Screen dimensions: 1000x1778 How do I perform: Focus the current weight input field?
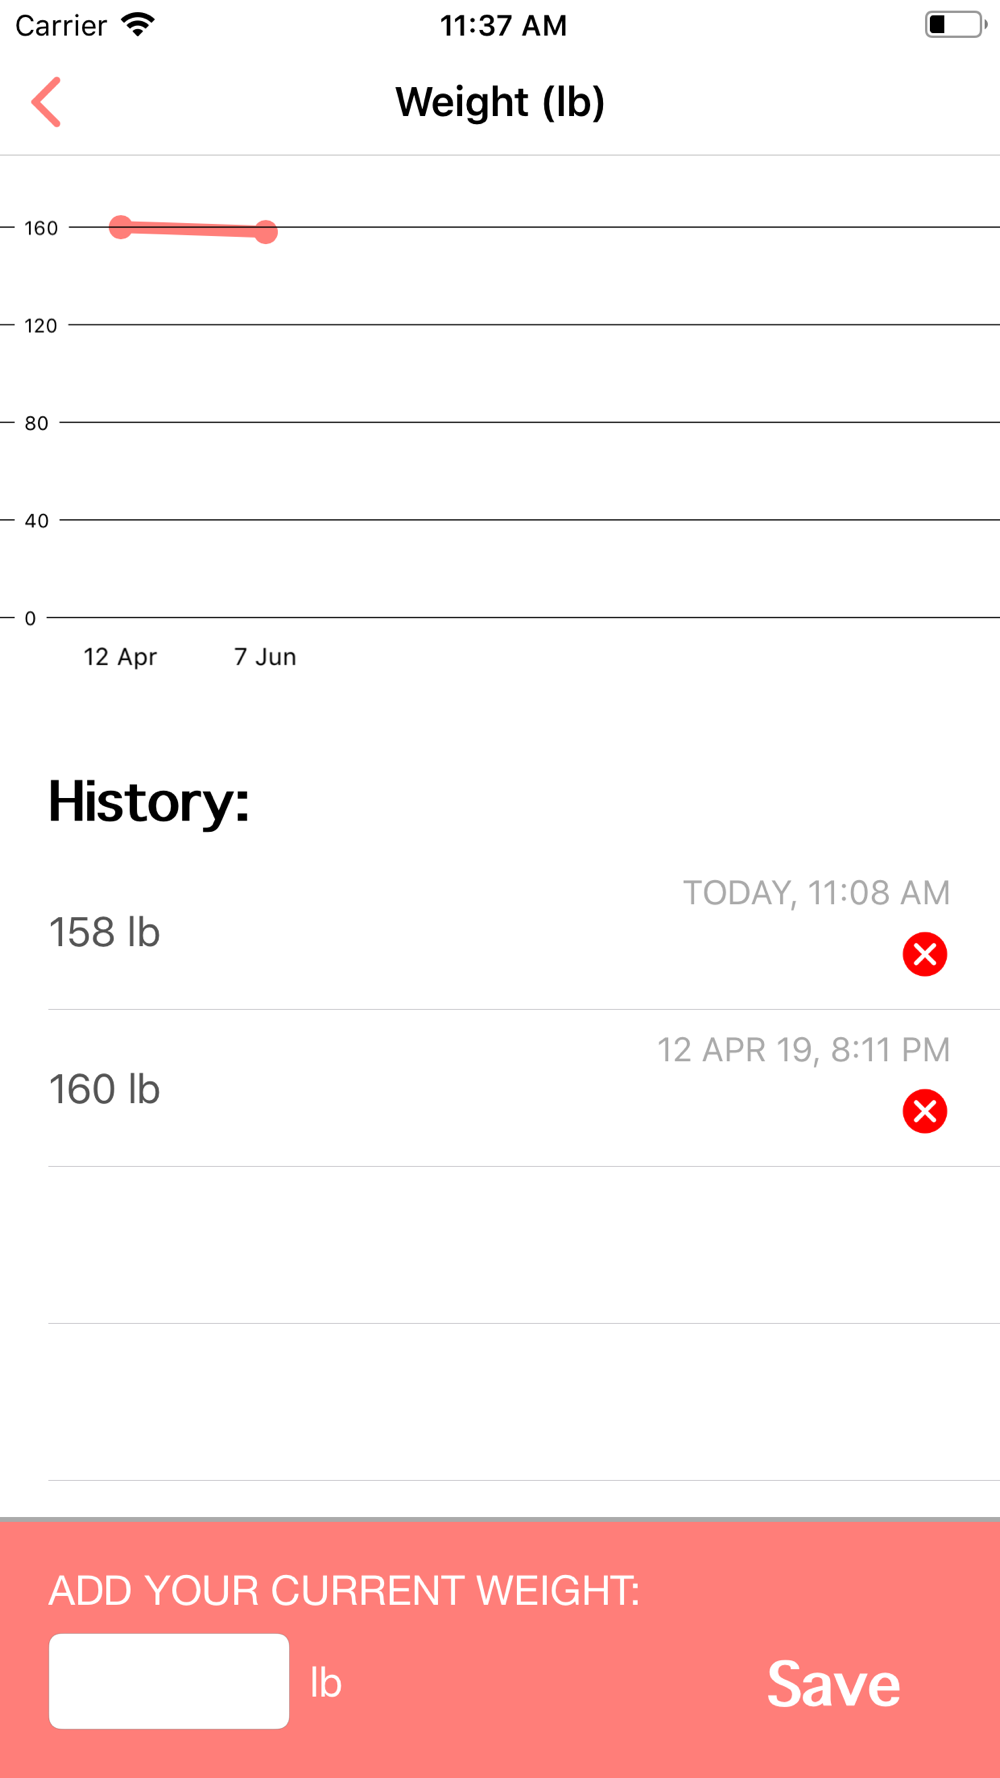click(x=169, y=1681)
